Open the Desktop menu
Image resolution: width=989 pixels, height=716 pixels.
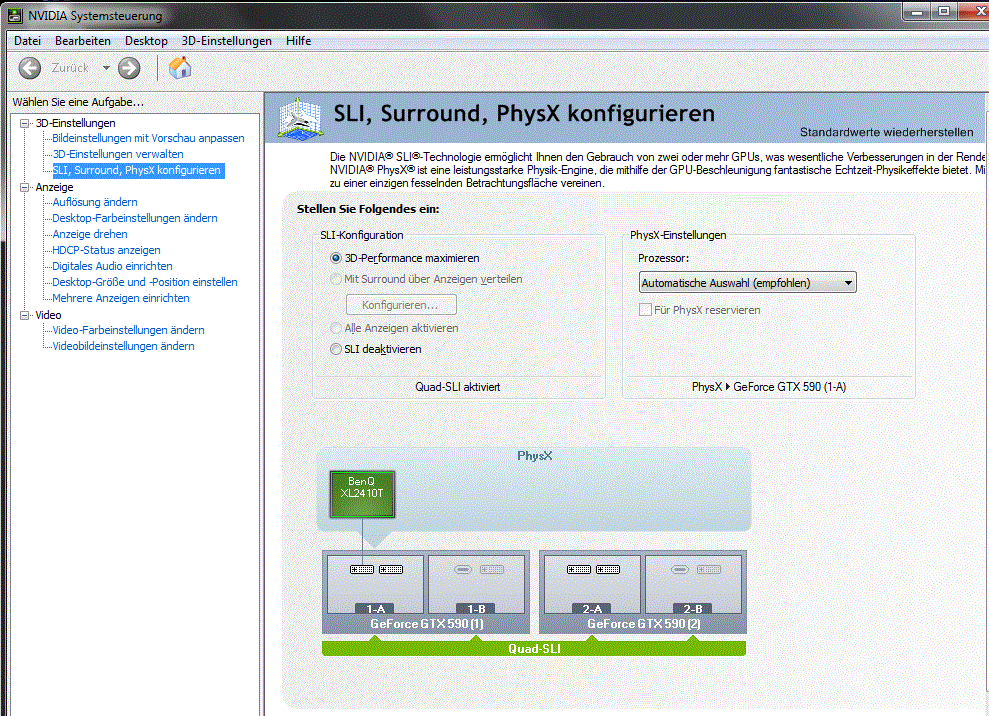146,41
